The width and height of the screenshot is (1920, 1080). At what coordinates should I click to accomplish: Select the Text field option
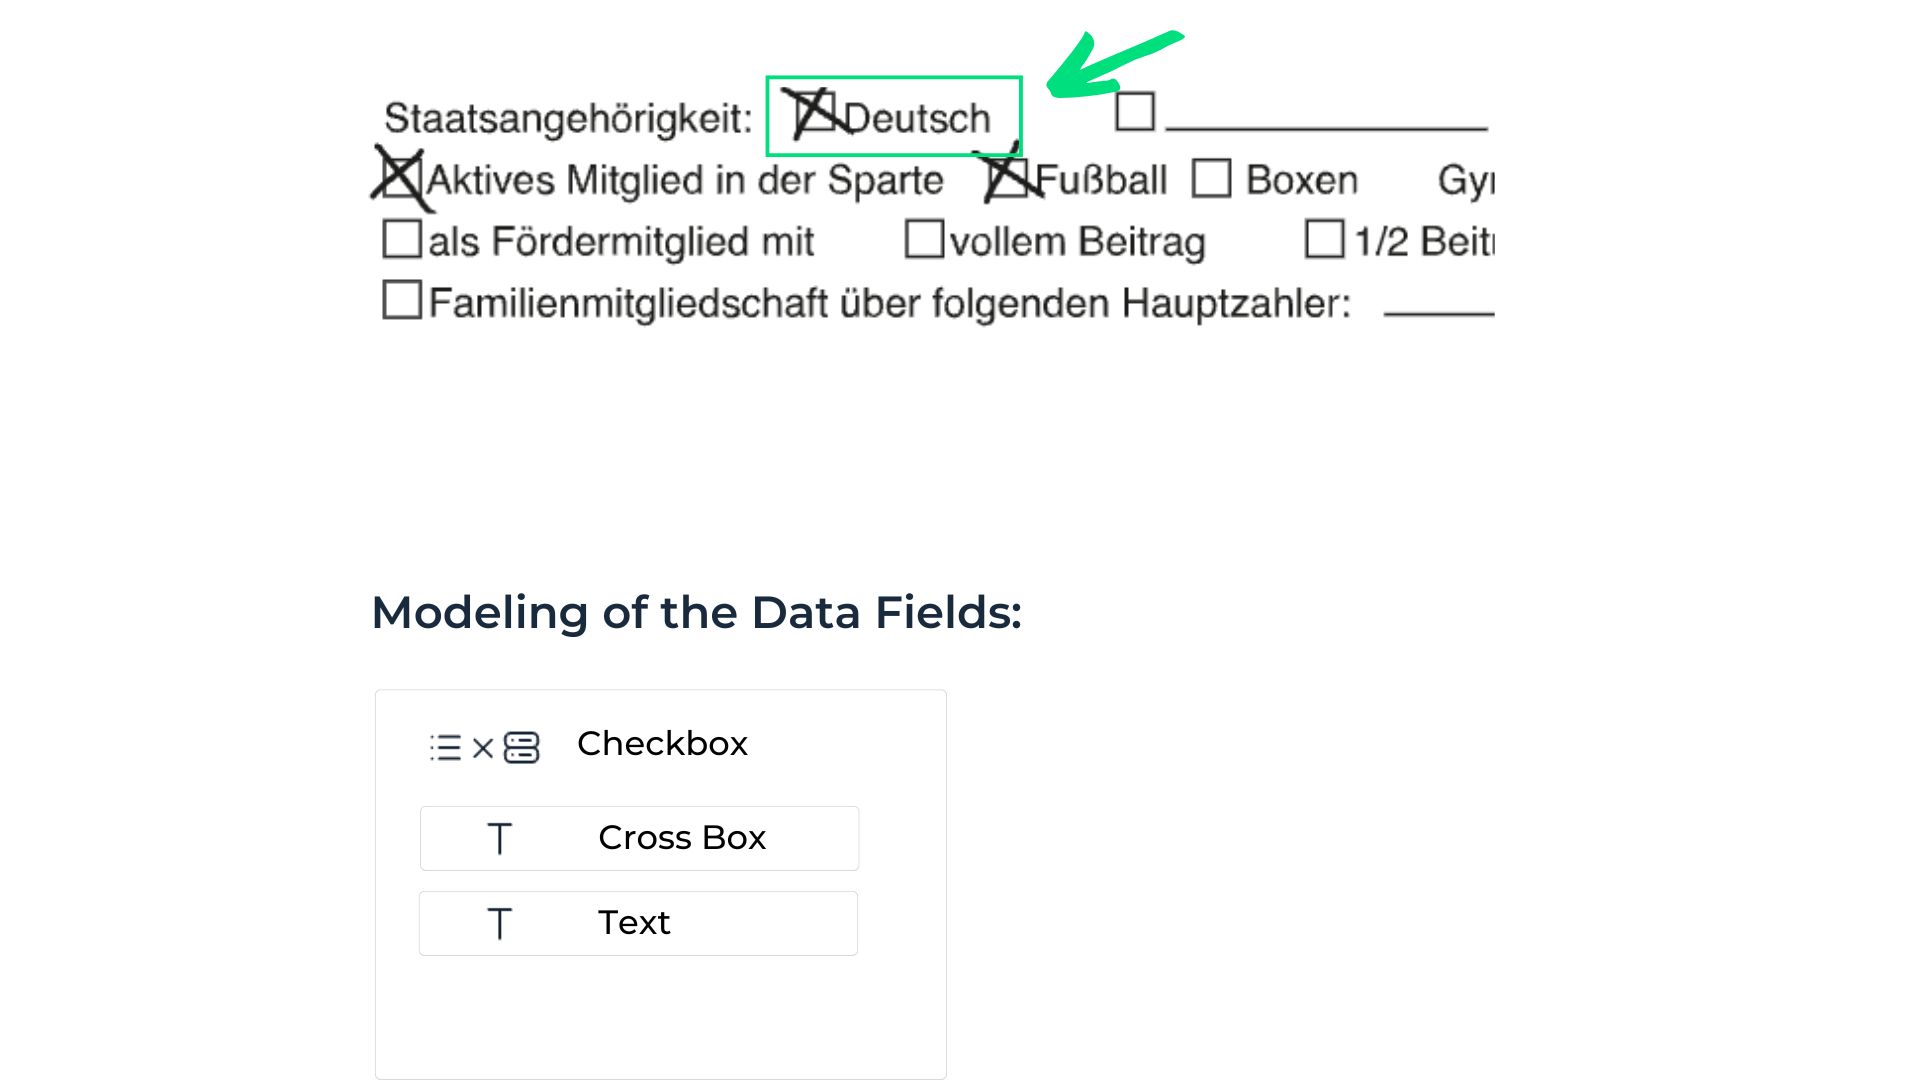pos(640,920)
